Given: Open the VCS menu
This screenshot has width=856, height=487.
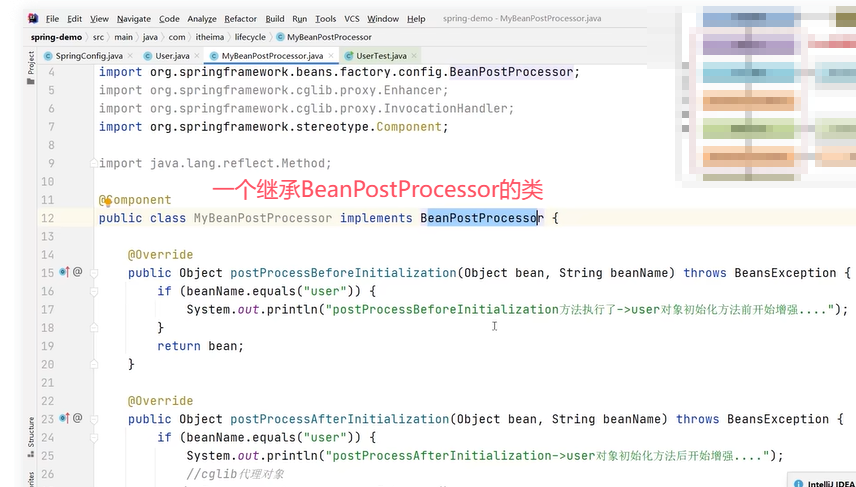Looking at the screenshot, I should pos(352,19).
